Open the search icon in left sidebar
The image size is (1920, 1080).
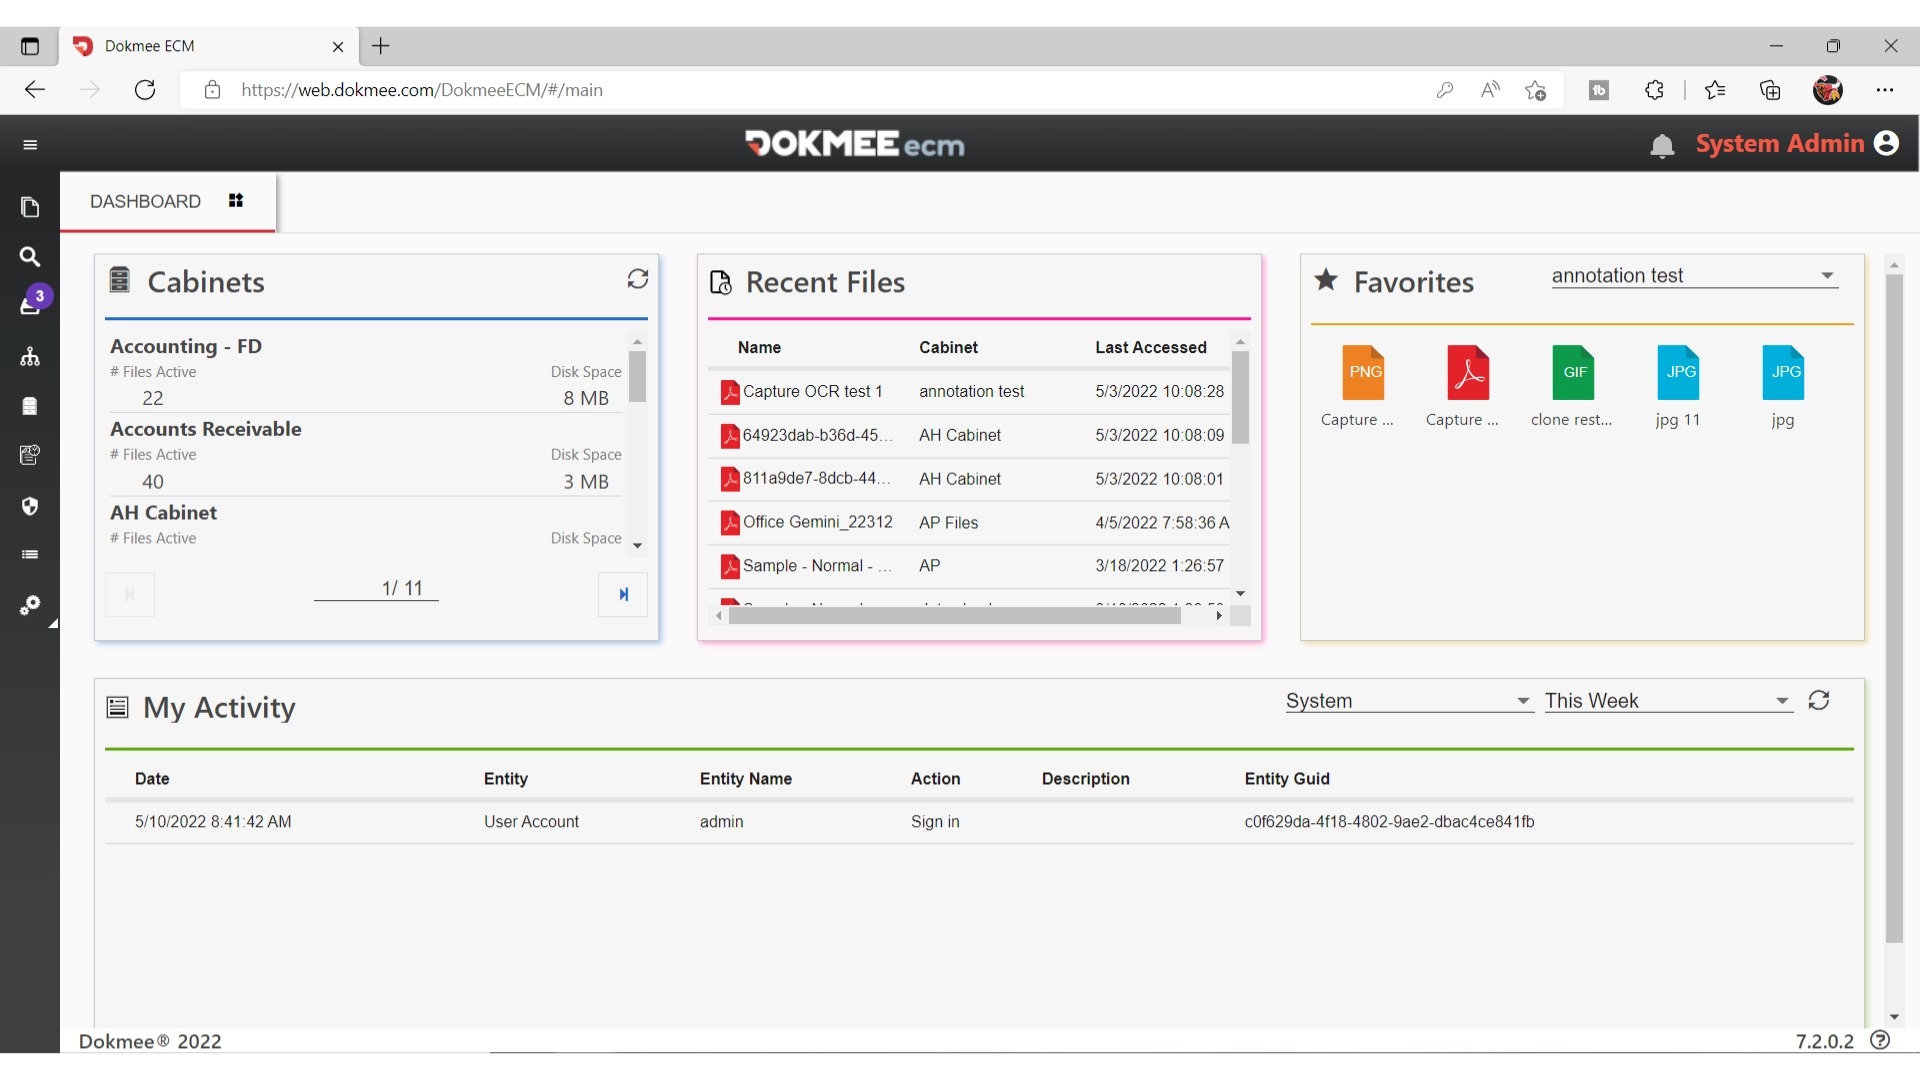point(30,257)
